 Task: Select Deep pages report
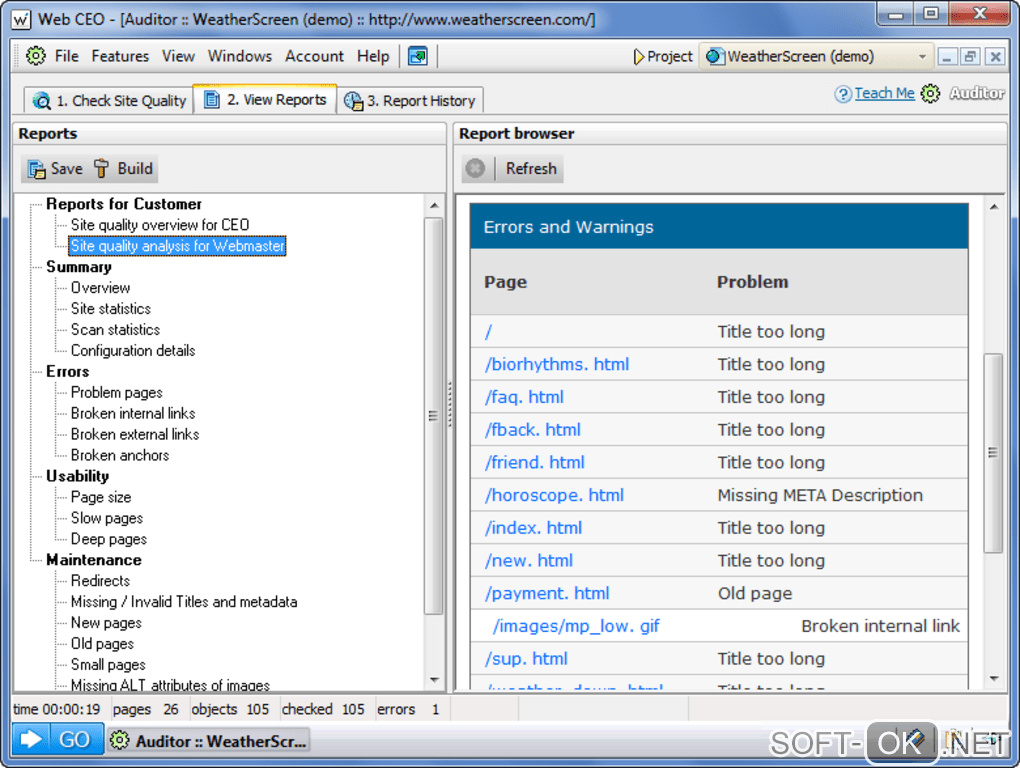coord(109,539)
